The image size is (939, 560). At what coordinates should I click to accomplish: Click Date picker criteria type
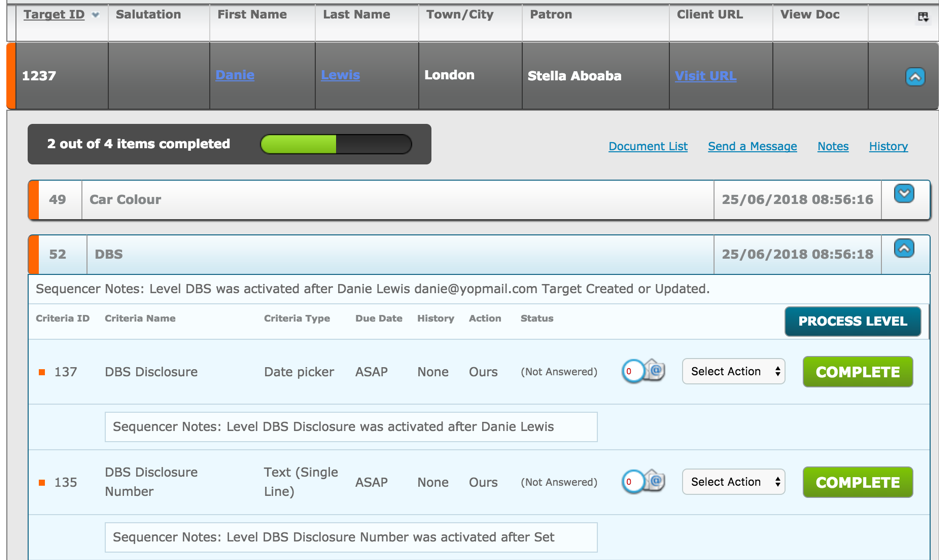(299, 372)
